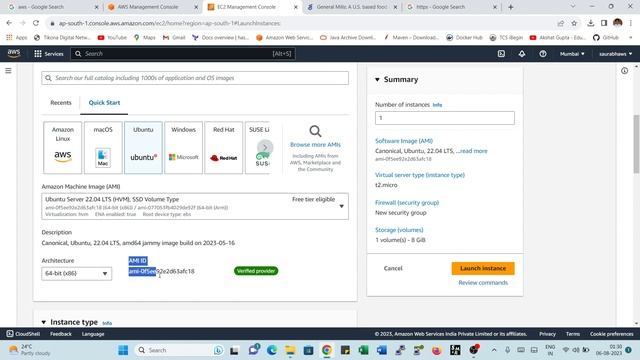640x360 pixels.
Task: Reload the page in the browser
Action: [36, 23]
